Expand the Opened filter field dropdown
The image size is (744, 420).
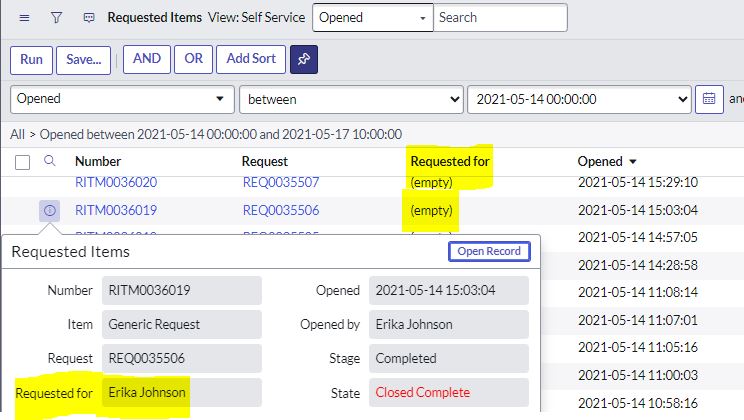point(122,99)
